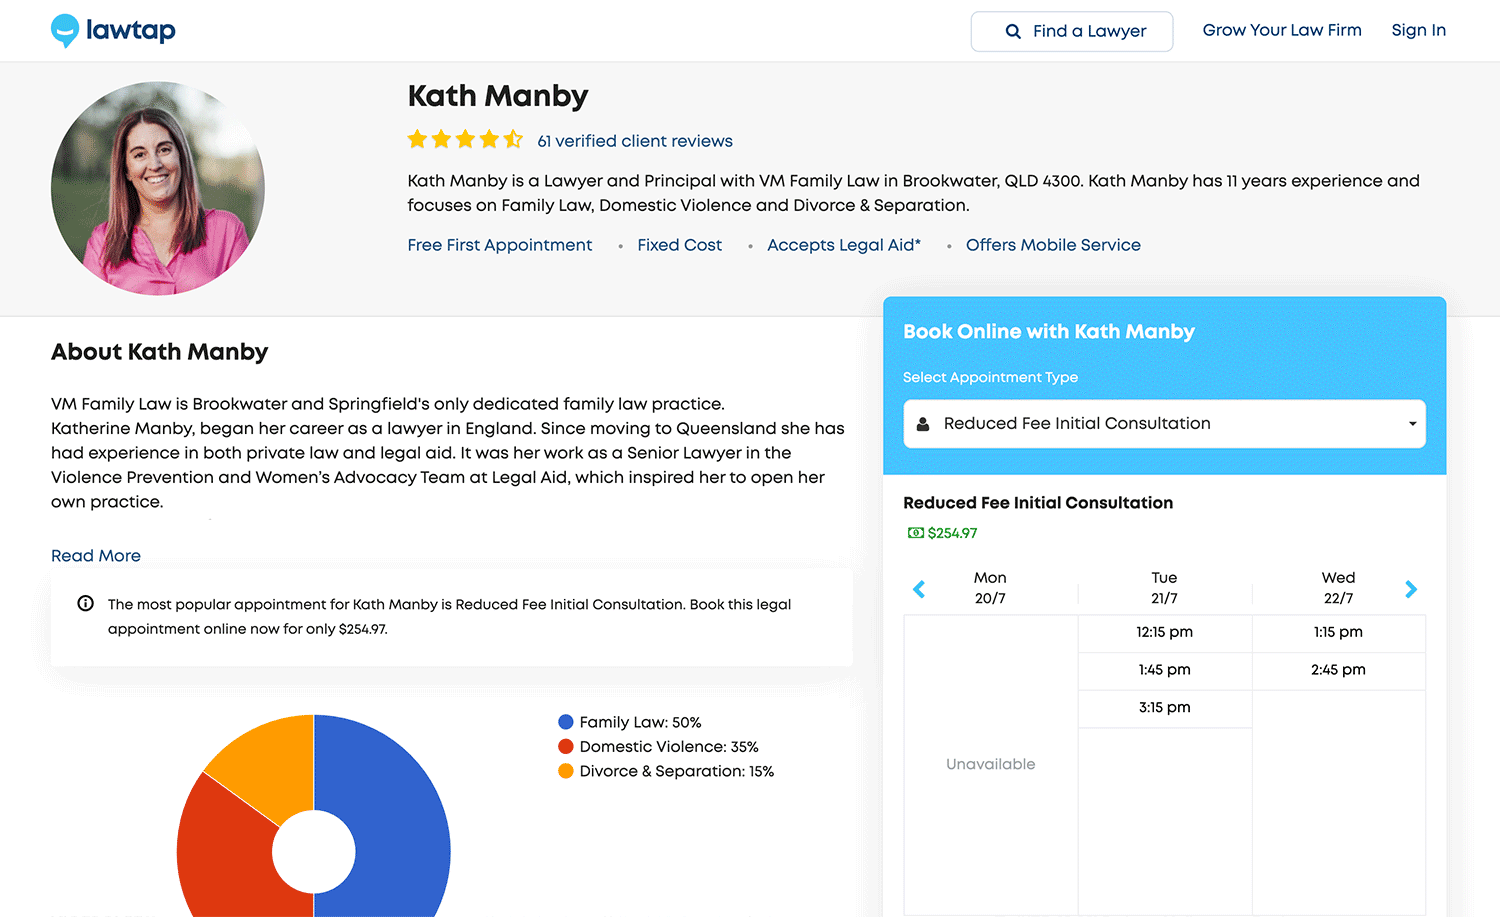Go to previous dates with left arrow
The image size is (1500, 917).
point(919,589)
